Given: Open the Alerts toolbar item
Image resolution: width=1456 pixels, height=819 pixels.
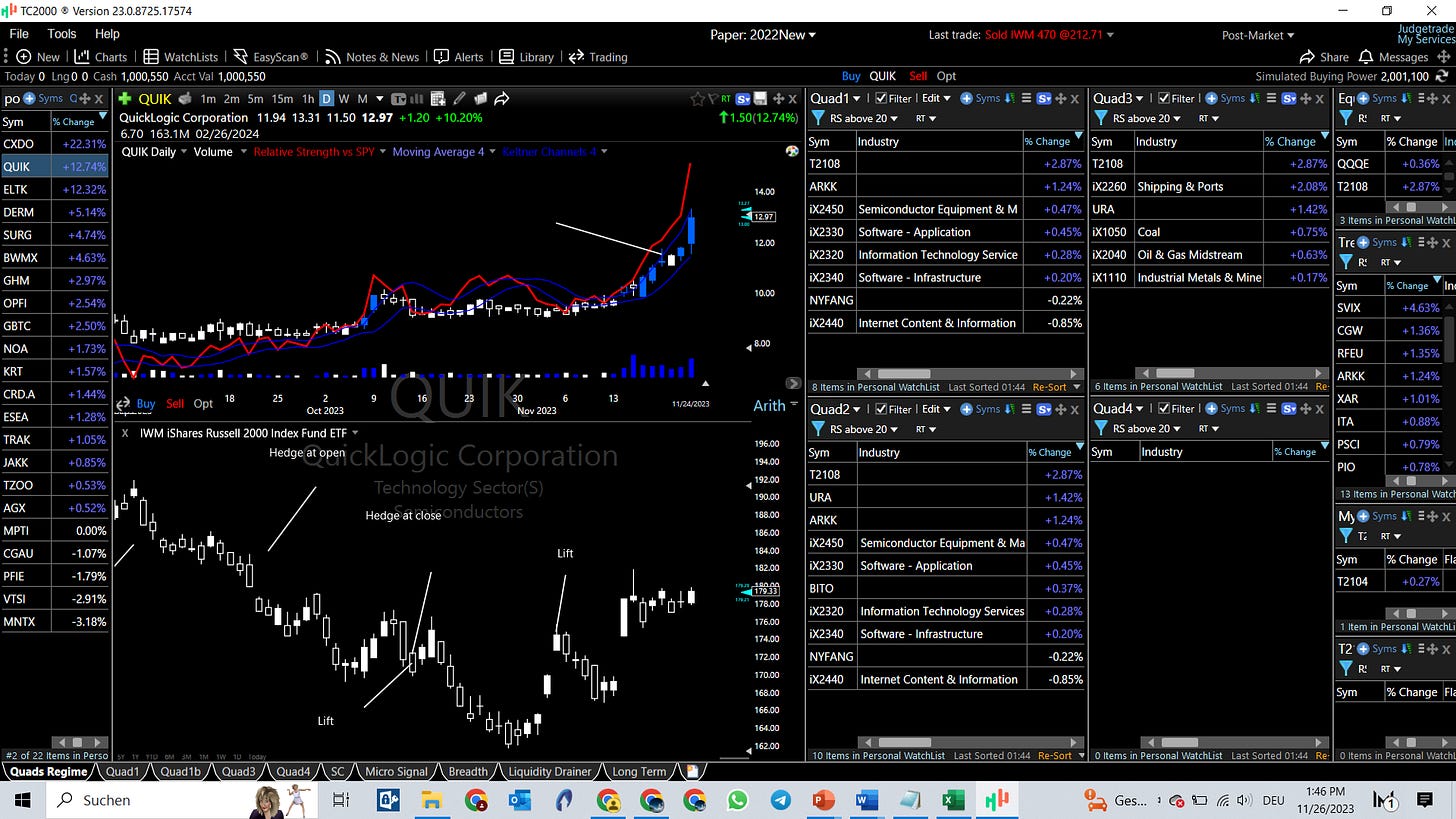Looking at the screenshot, I should click(x=458, y=57).
